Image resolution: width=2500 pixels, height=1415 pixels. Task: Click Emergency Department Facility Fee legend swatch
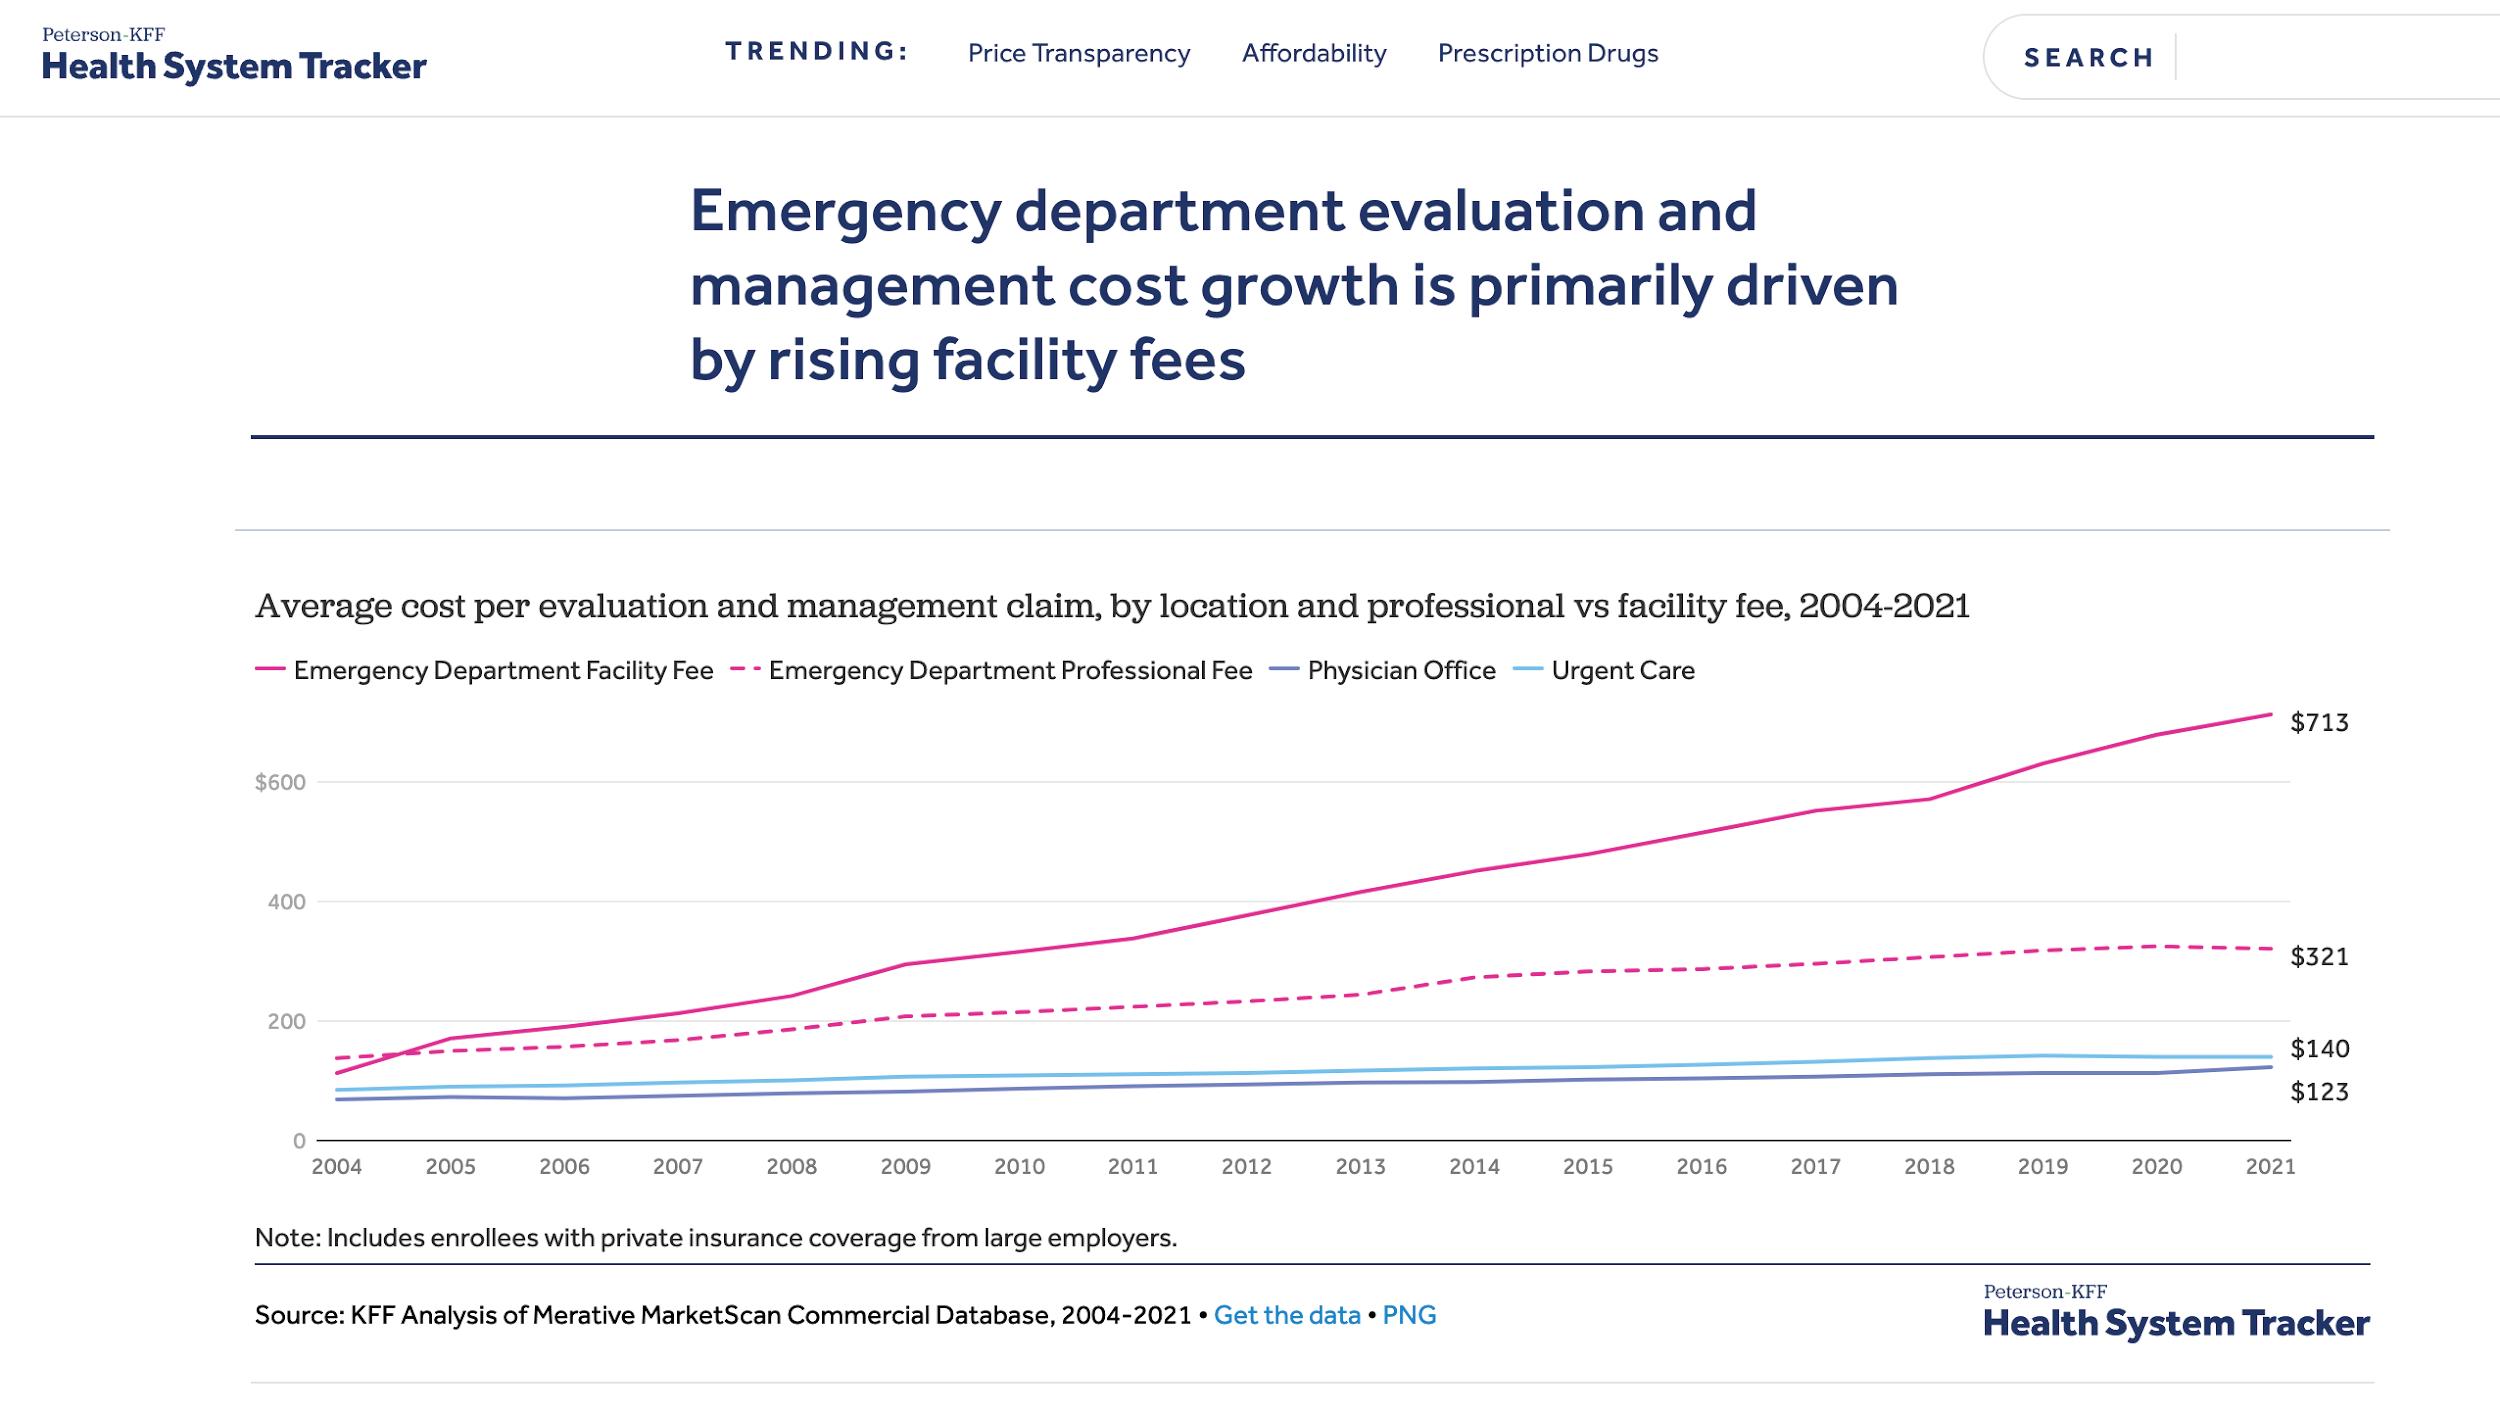270,669
